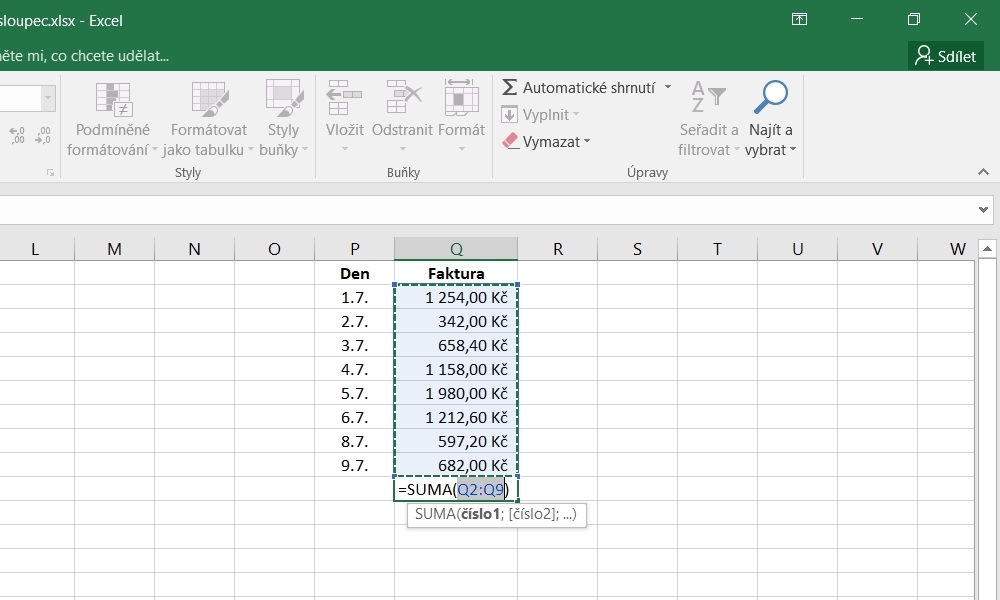Click the cell with 1 254,00 Kč

pos(456,297)
